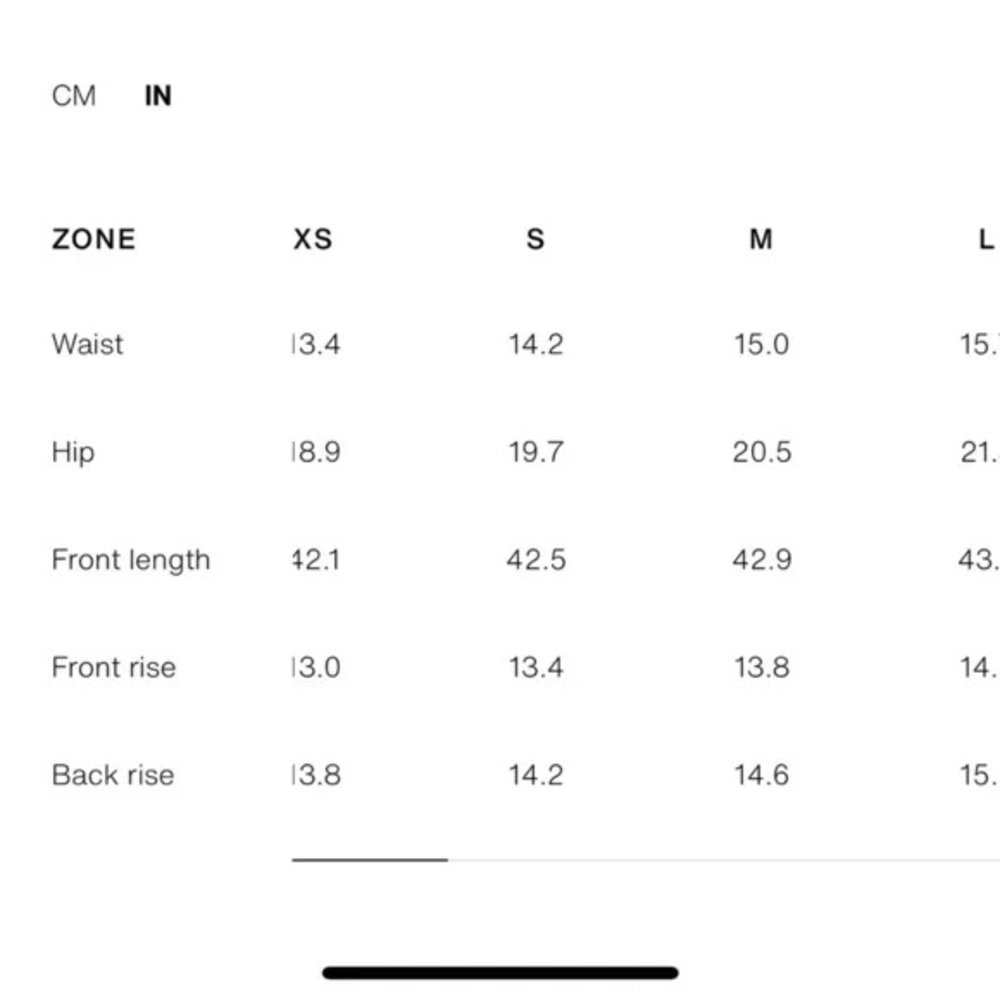Image resolution: width=1000 pixels, height=1000 pixels.
Task: Select the XS size column header
Action: pyautogui.click(x=312, y=240)
